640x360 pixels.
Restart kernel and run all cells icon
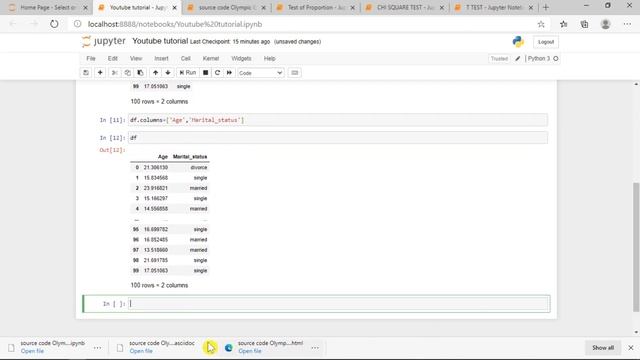pos(229,73)
